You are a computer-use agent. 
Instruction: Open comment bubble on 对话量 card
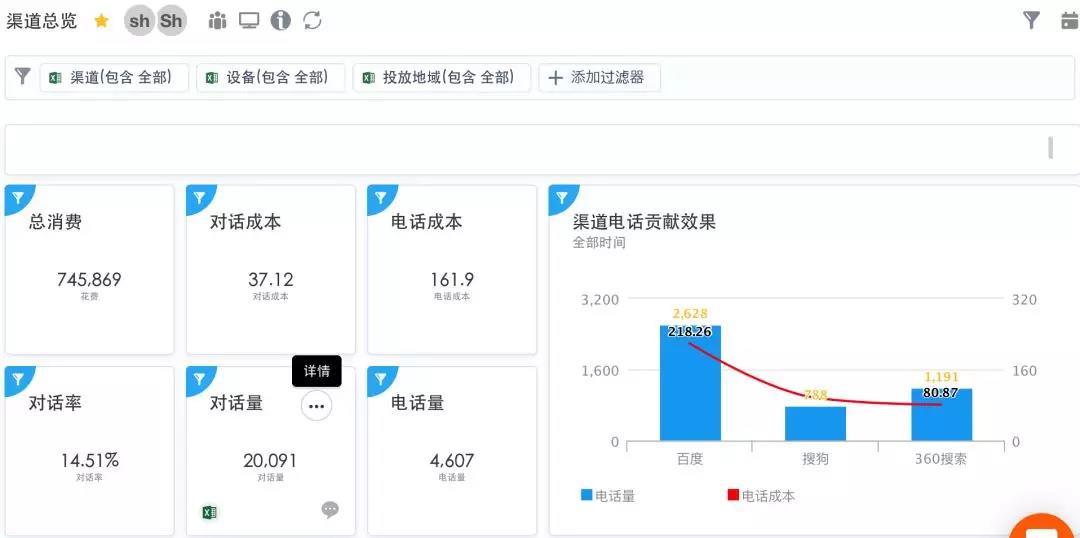click(x=330, y=510)
